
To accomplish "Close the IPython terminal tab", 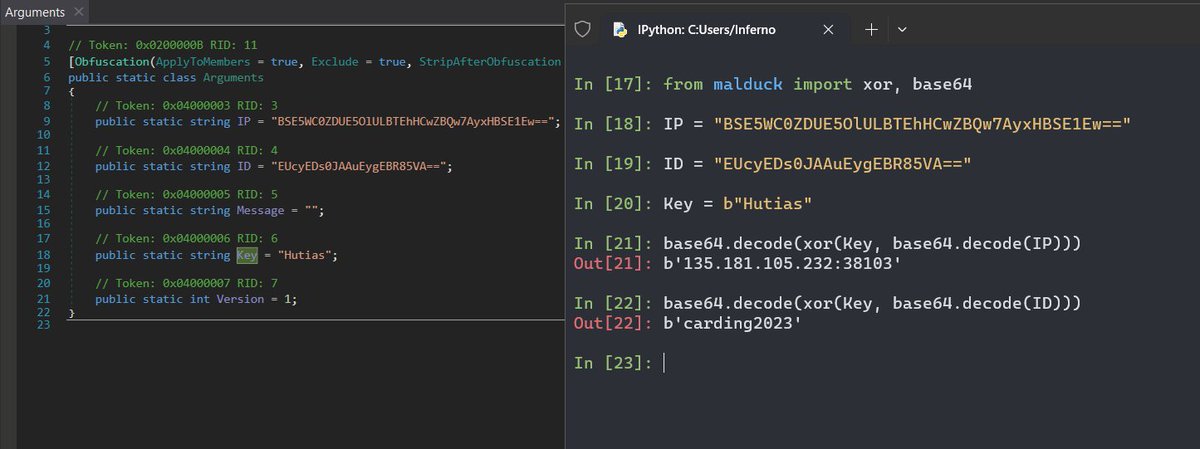I will click(x=828, y=30).
